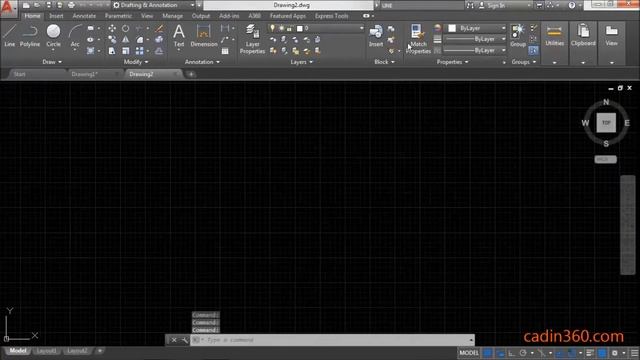640x360 pixels.
Task: Click the Table icon in Annotation
Action: tap(225, 51)
